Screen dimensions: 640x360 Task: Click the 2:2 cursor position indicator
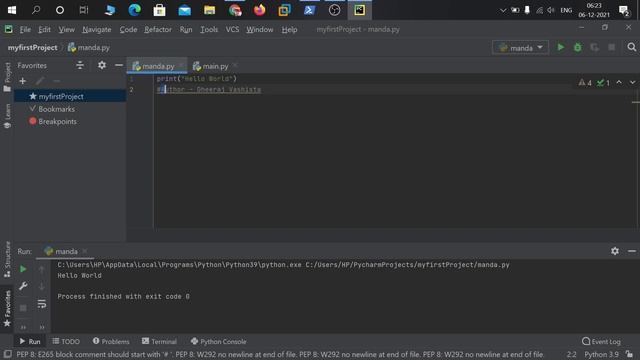571,354
